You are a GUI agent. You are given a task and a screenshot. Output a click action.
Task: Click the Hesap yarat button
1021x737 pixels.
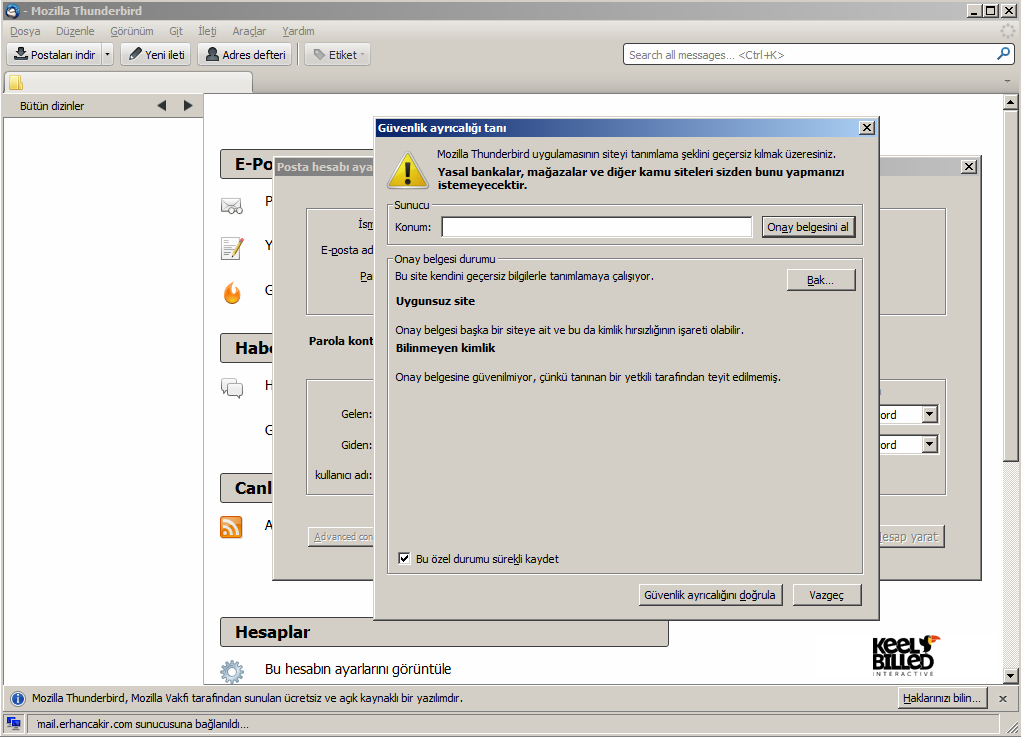[910, 536]
